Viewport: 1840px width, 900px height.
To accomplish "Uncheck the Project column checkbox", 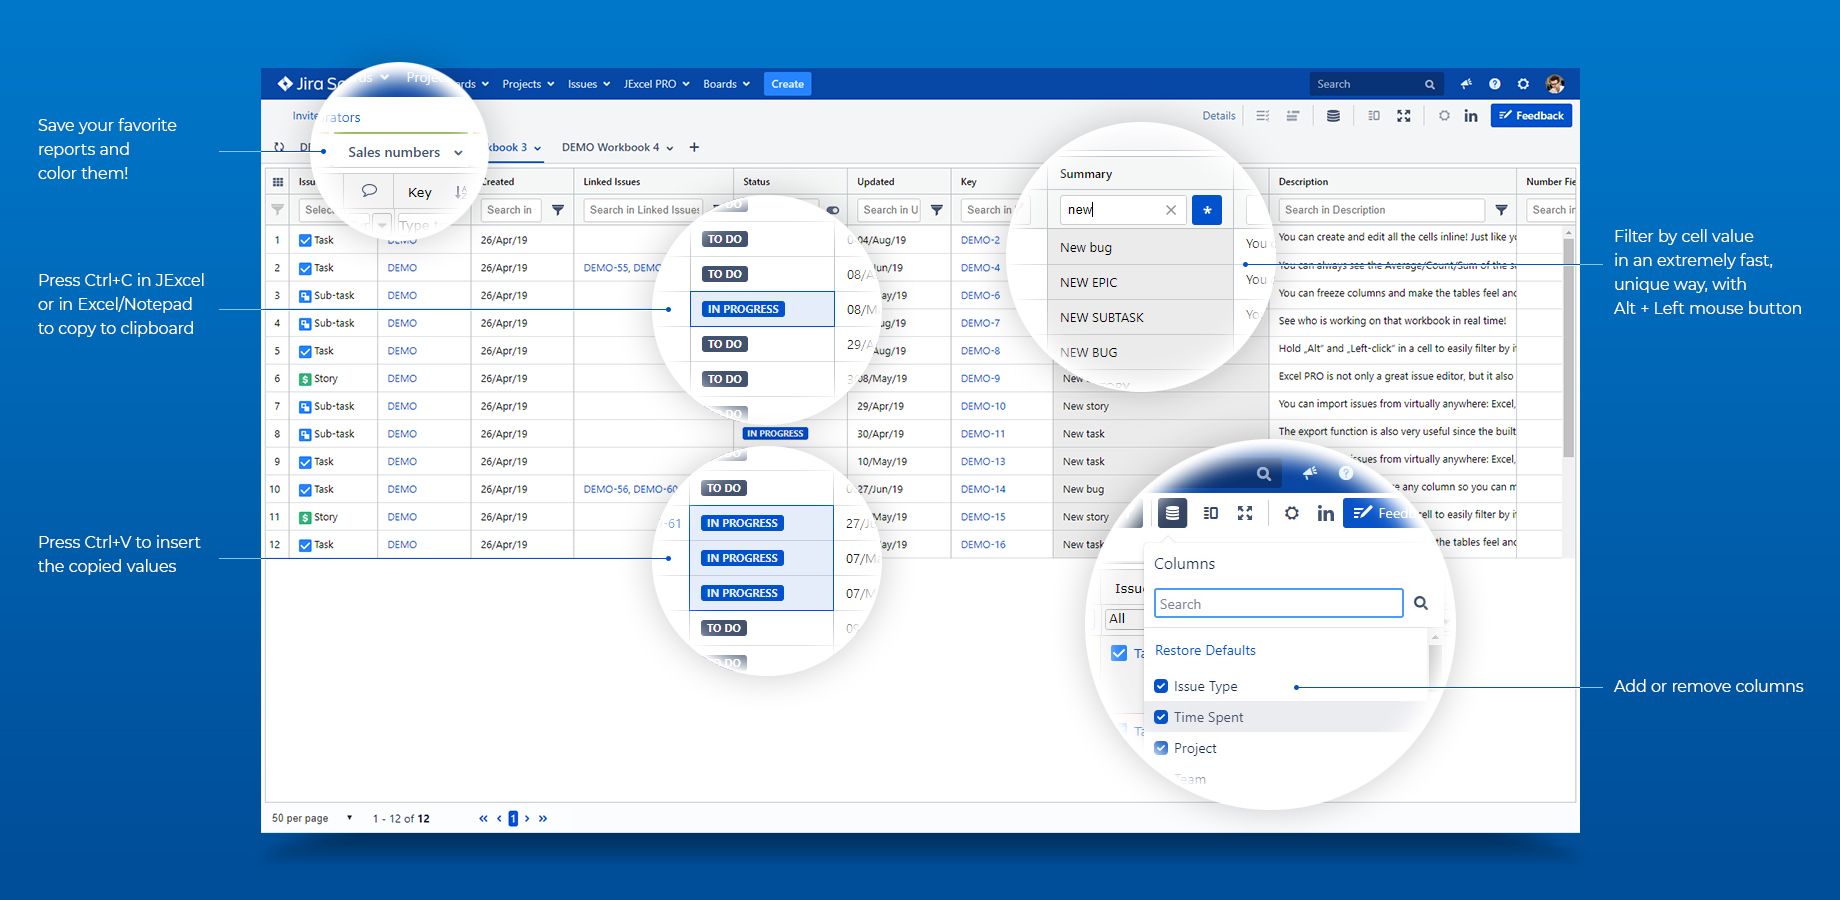I will (x=1161, y=748).
